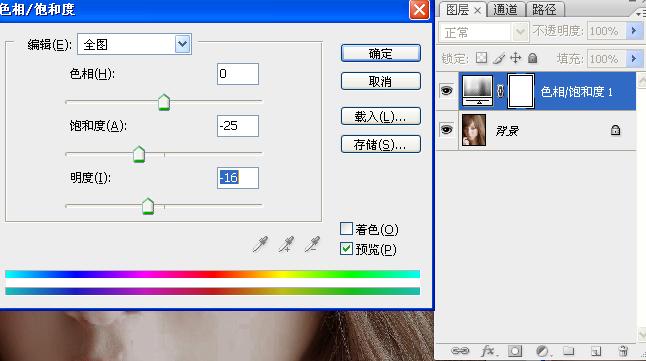Click the 色相/饱和度 1 layer name
Image resolution: width=646 pixels, height=361 pixels.
[x=576, y=91]
